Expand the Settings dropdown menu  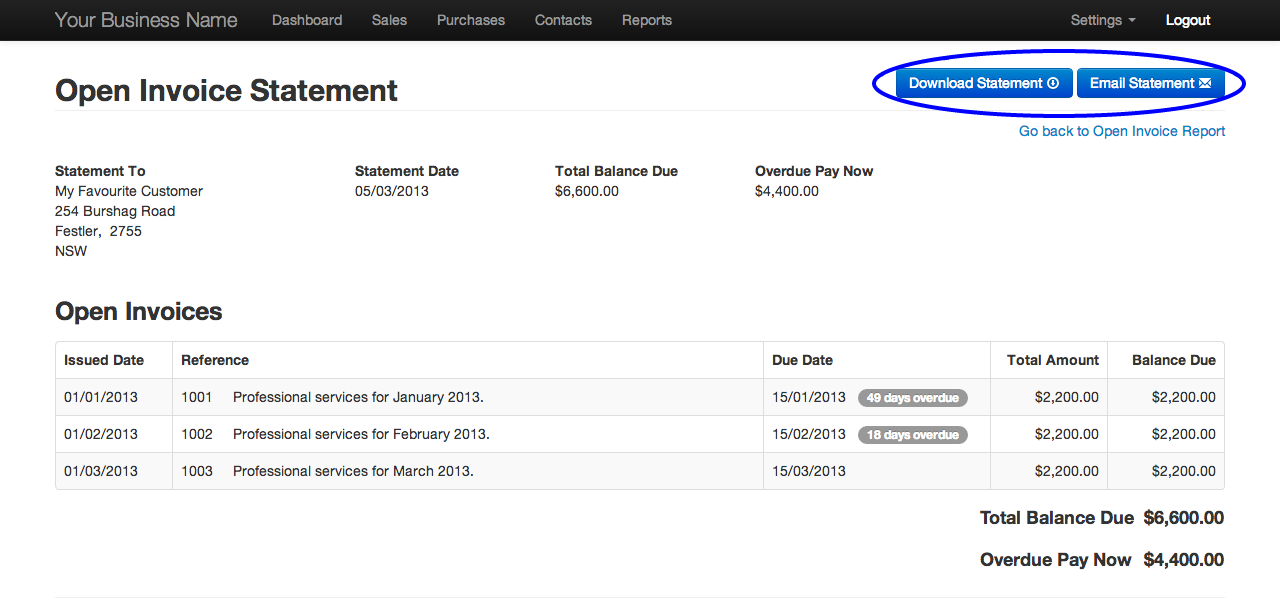1102,20
